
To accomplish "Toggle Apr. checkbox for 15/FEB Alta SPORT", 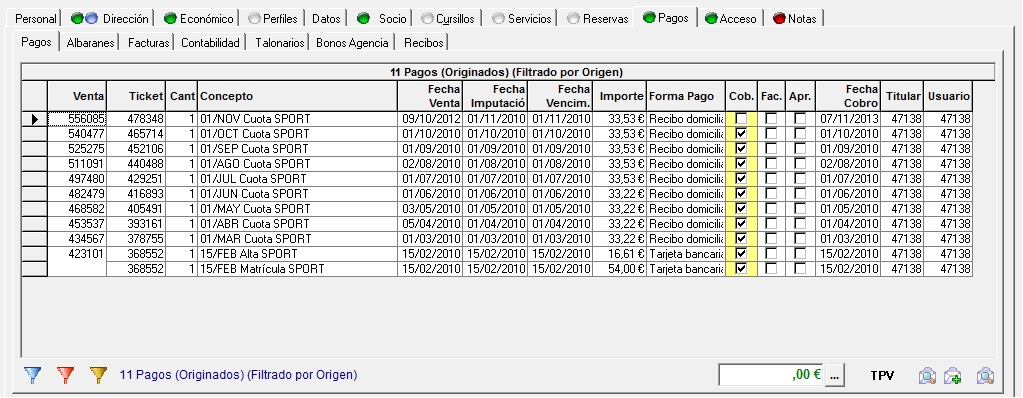I will (x=800, y=253).
